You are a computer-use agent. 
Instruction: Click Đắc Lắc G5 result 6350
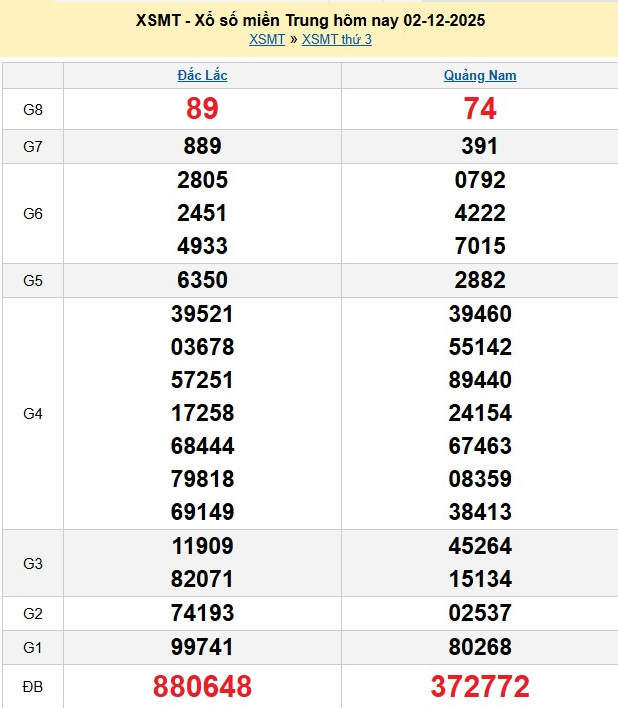(202, 280)
